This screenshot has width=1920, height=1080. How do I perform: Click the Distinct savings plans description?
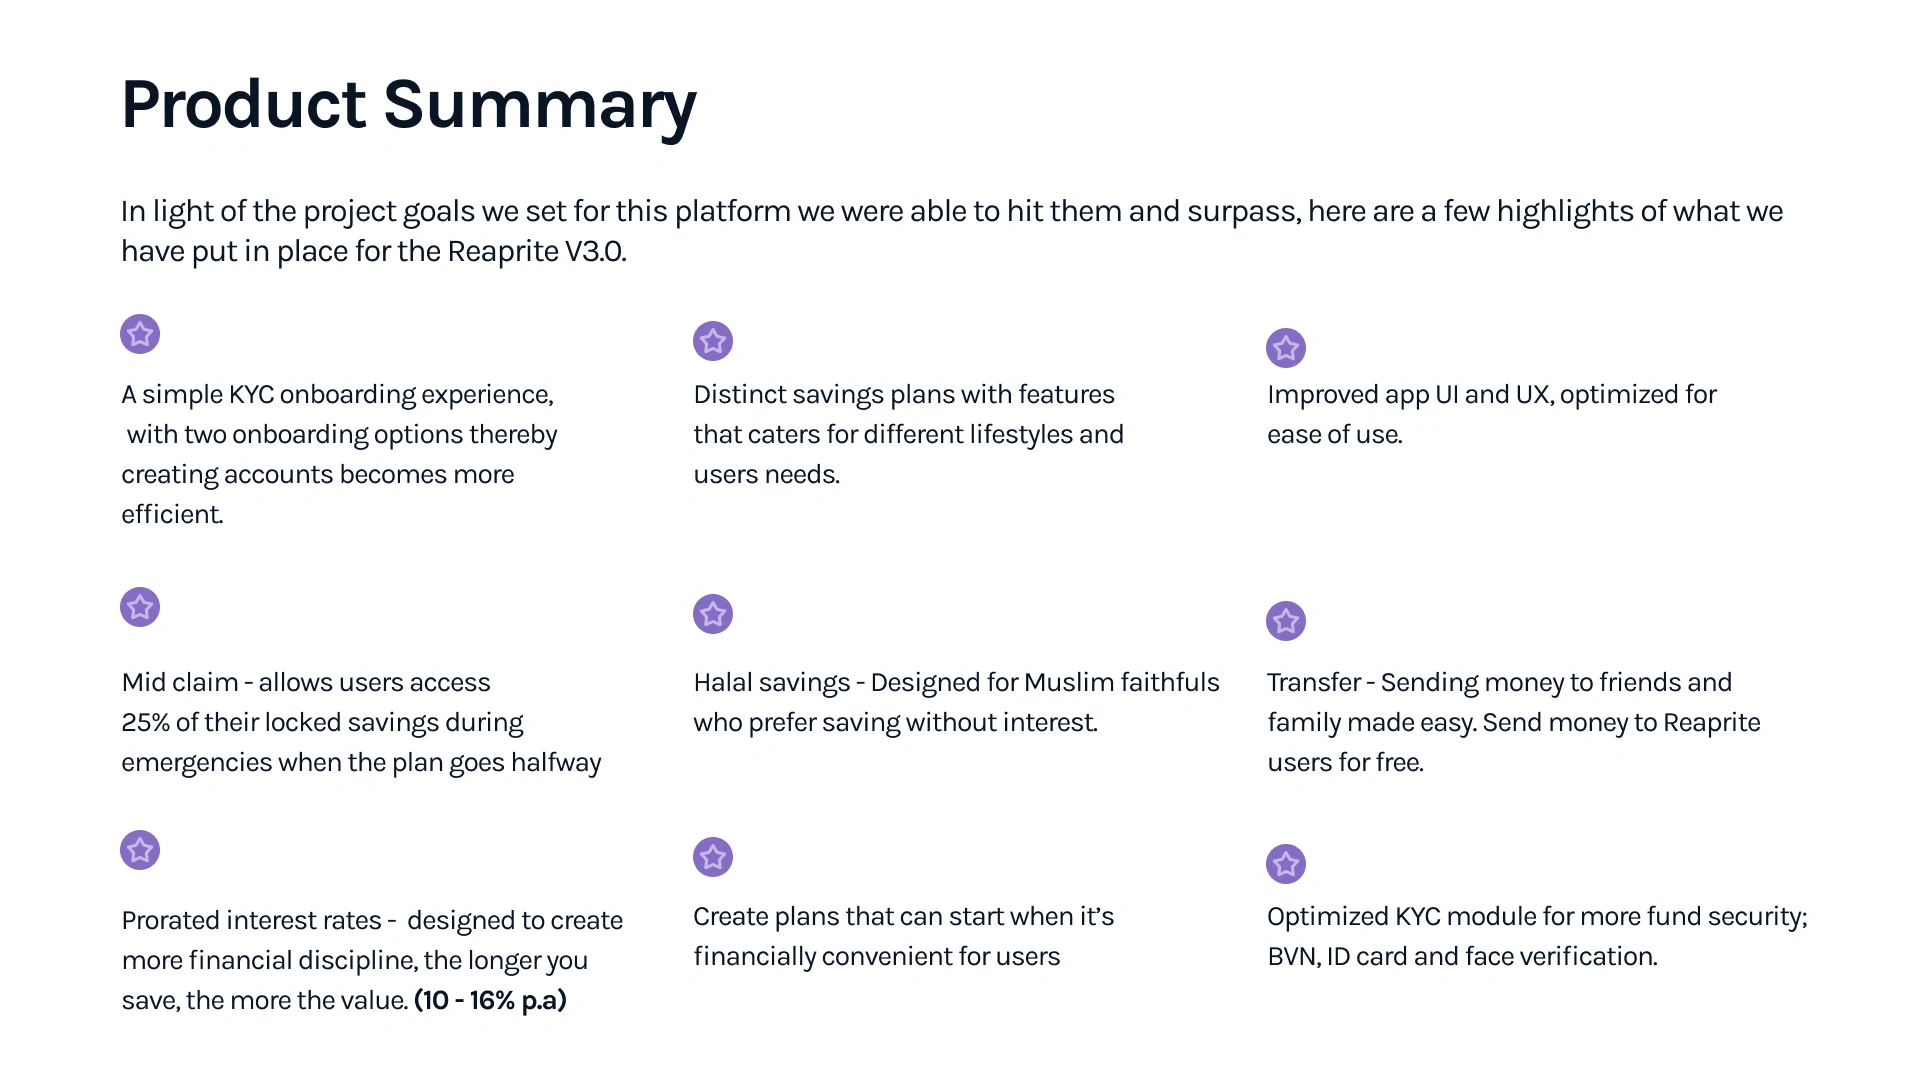tap(908, 434)
